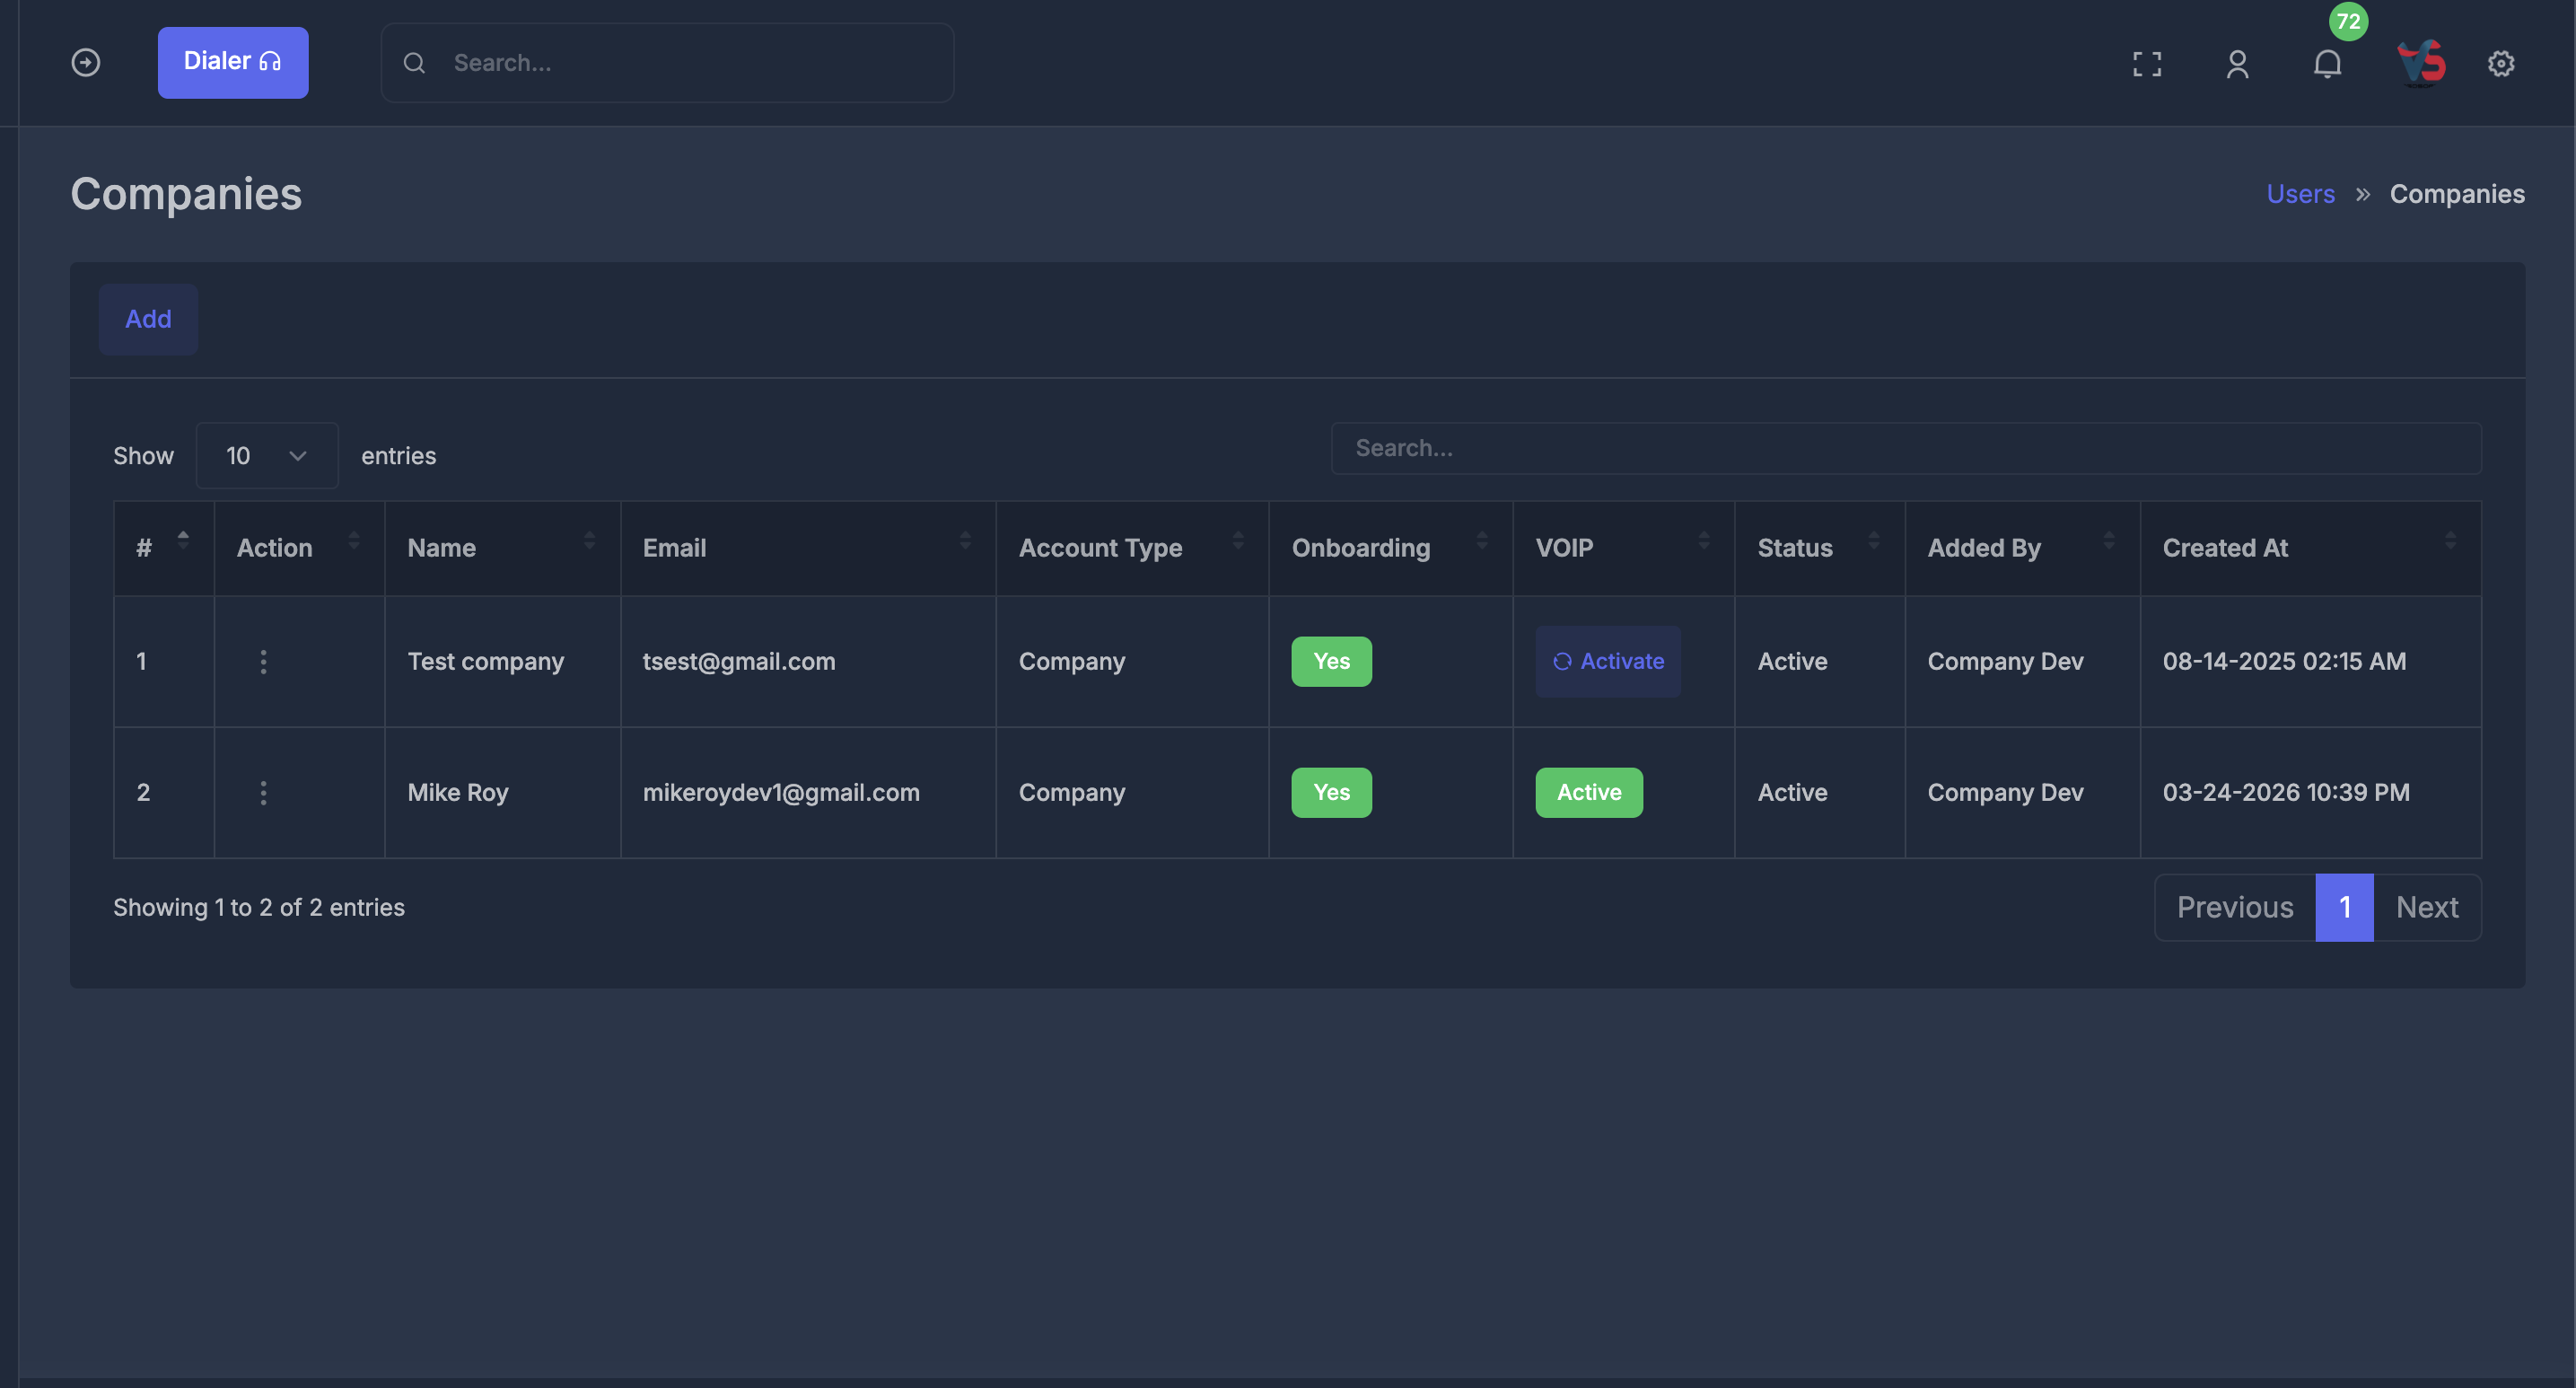Image resolution: width=2576 pixels, height=1388 pixels.
Task: Open the VS logo avatar menu
Action: click(x=2421, y=63)
